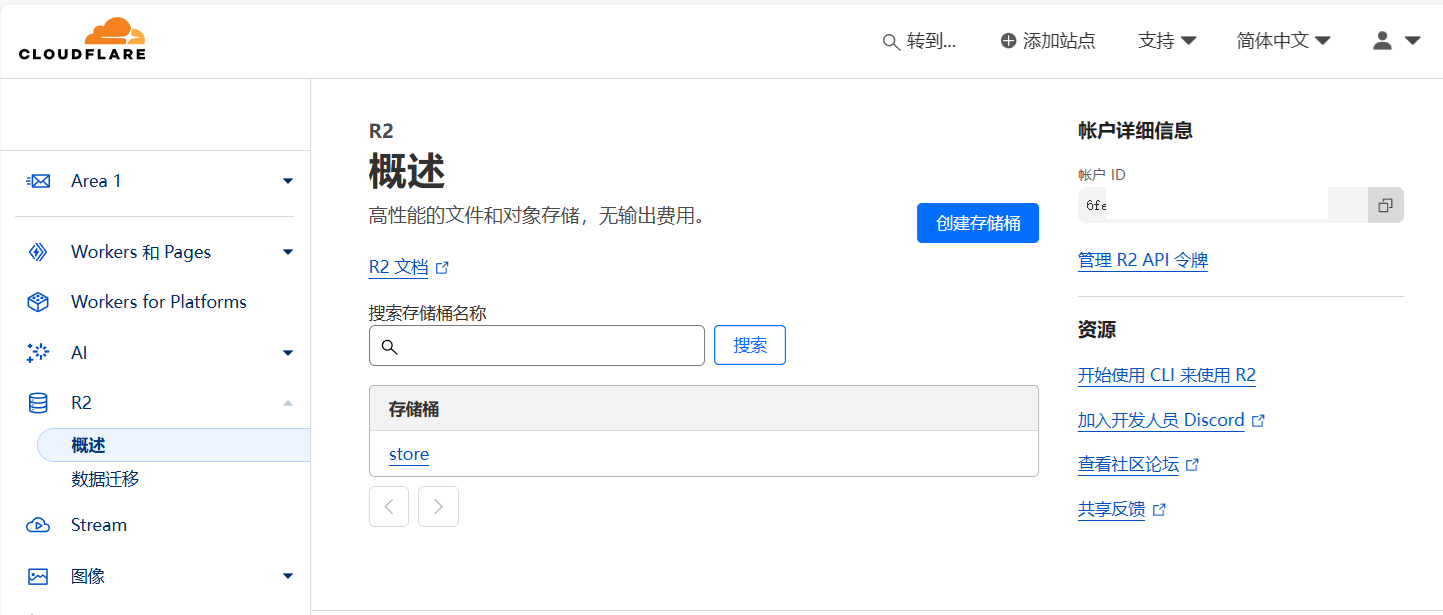The width and height of the screenshot is (1443, 615).
Task: Click the 帐户详细信息 heading
Action: (1135, 130)
